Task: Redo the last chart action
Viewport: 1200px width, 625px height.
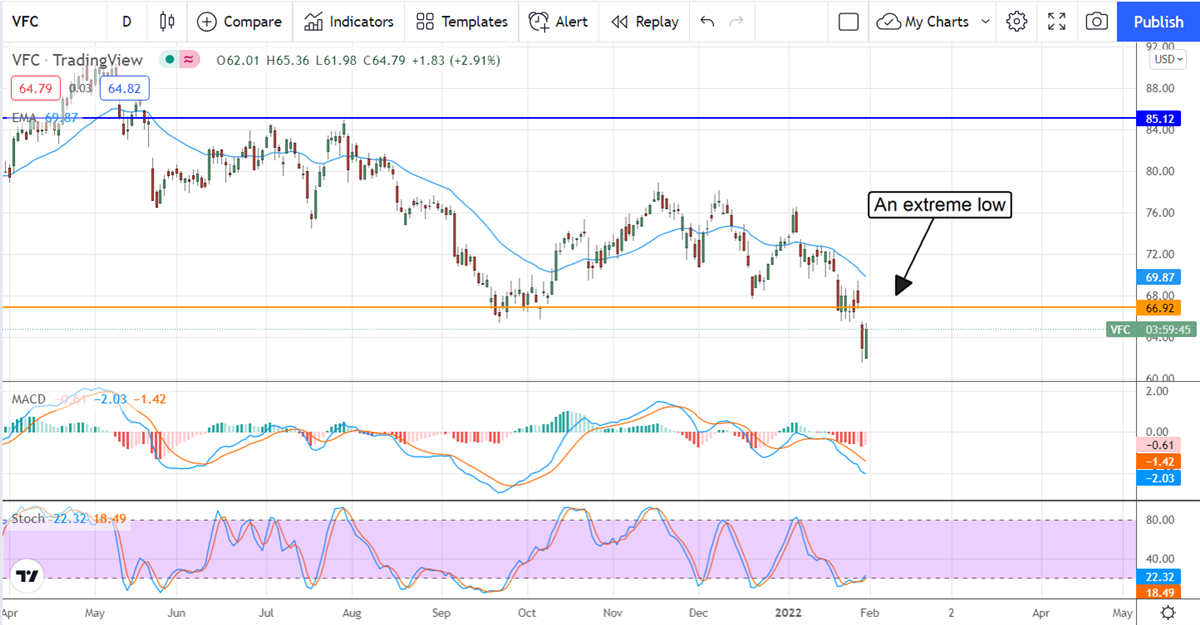Action: (x=737, y=21)
